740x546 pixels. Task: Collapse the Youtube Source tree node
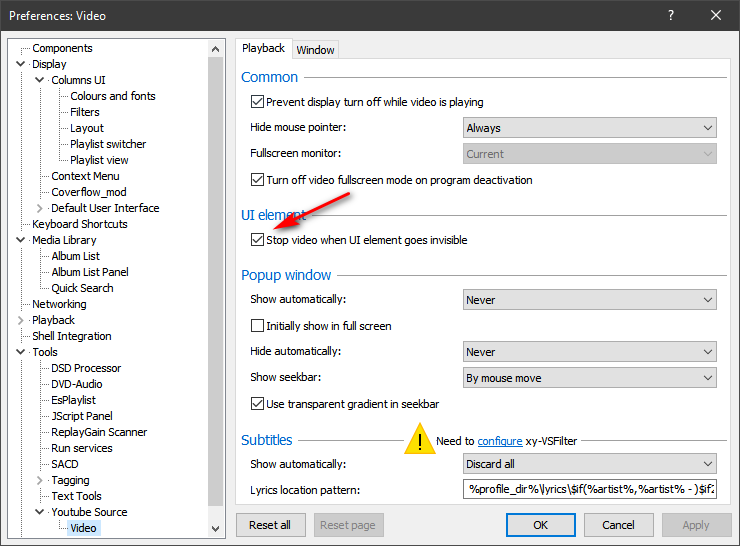tap(40, 512)
